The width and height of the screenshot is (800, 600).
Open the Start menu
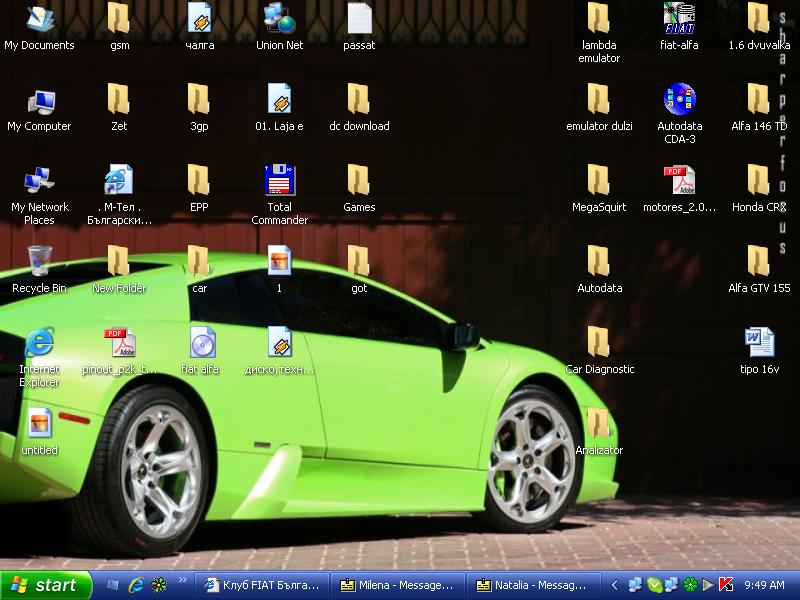(x=45, y=585)
